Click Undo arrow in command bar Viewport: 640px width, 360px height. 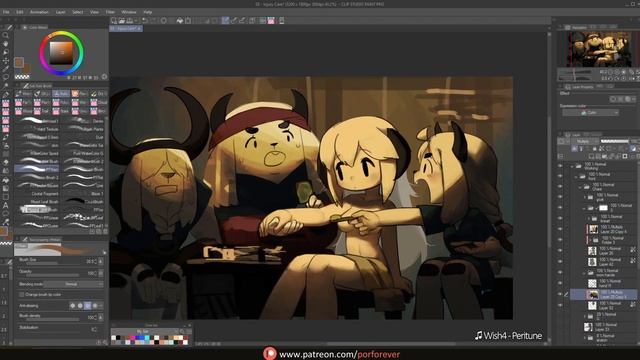pyautogui.click(x=144, y=20)
